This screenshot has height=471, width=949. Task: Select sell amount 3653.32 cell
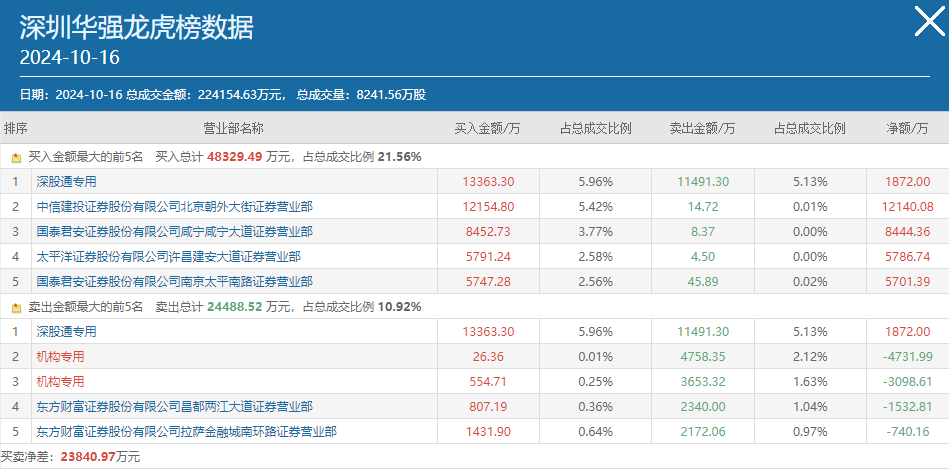click(x=703, y=382)
